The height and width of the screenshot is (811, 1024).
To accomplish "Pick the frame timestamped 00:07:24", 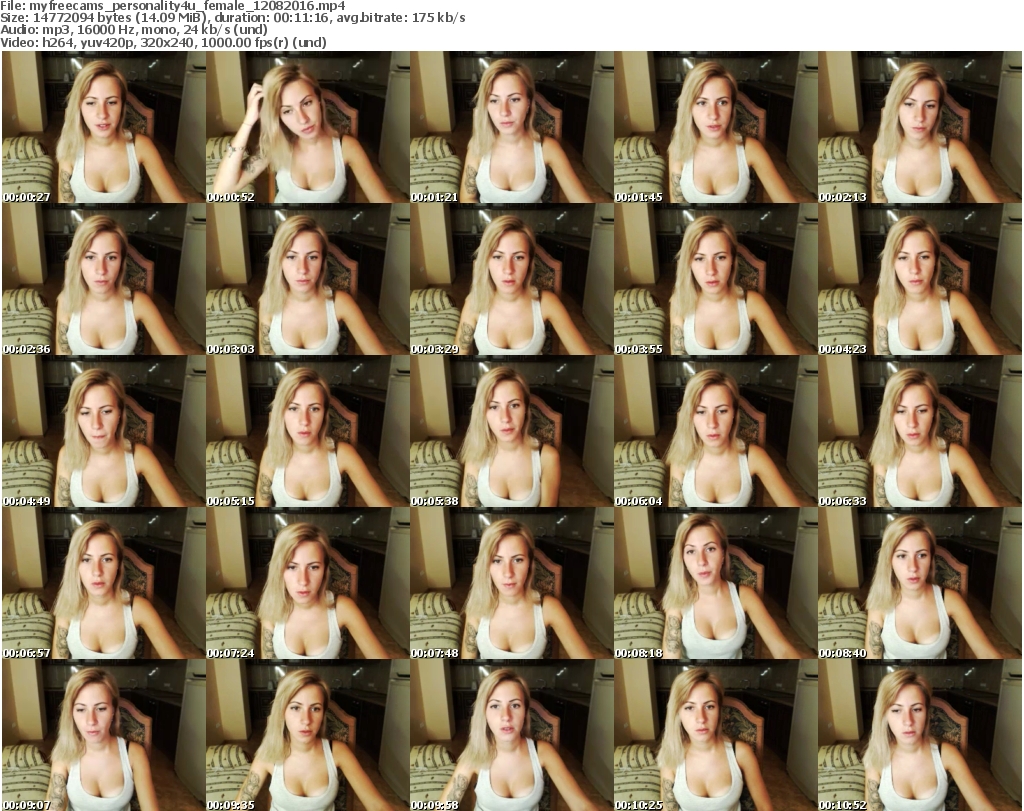I will point(308,584).
